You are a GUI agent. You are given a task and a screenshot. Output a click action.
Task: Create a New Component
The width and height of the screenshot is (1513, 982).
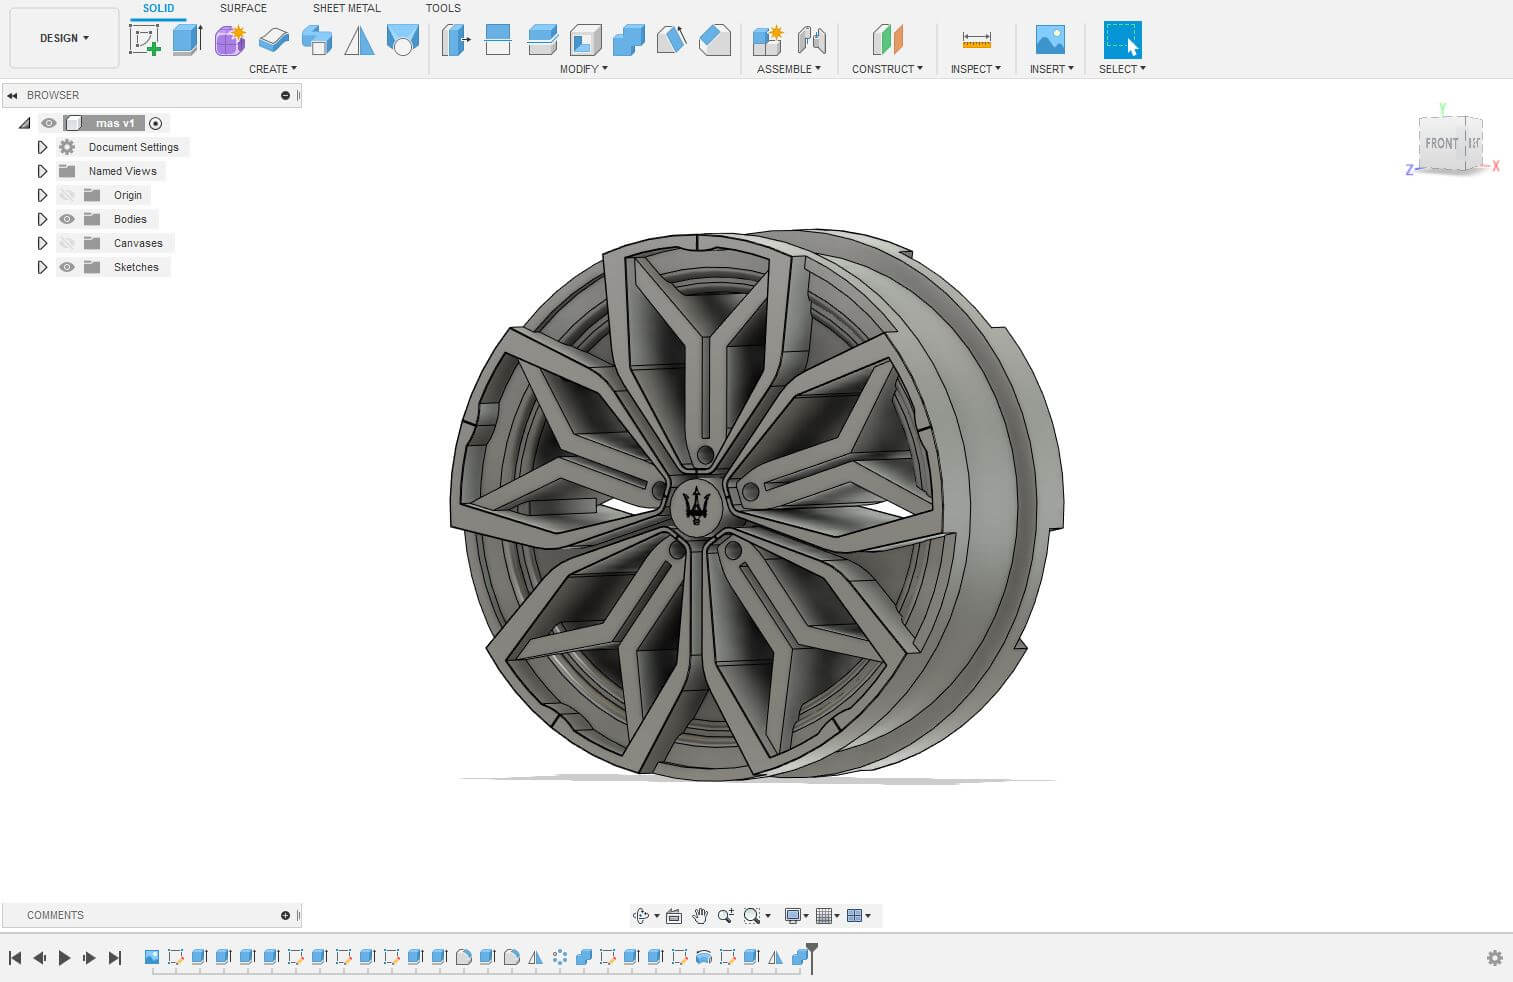click(x=768, y=40)
